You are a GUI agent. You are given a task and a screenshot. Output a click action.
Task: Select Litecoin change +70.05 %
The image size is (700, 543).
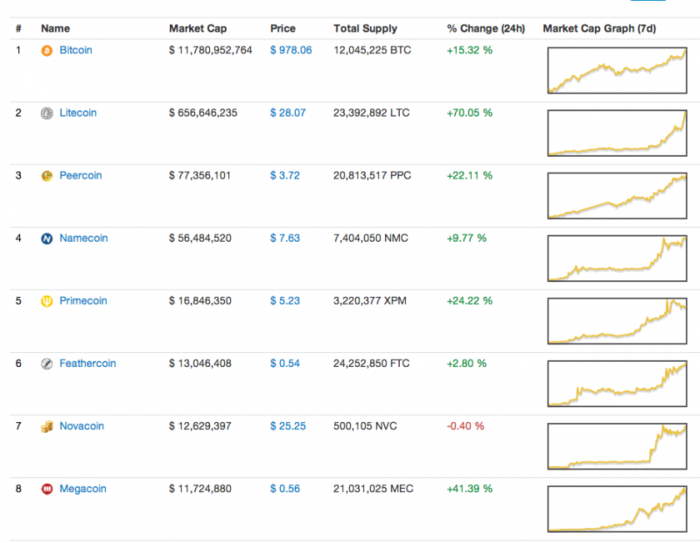point(470,113)
